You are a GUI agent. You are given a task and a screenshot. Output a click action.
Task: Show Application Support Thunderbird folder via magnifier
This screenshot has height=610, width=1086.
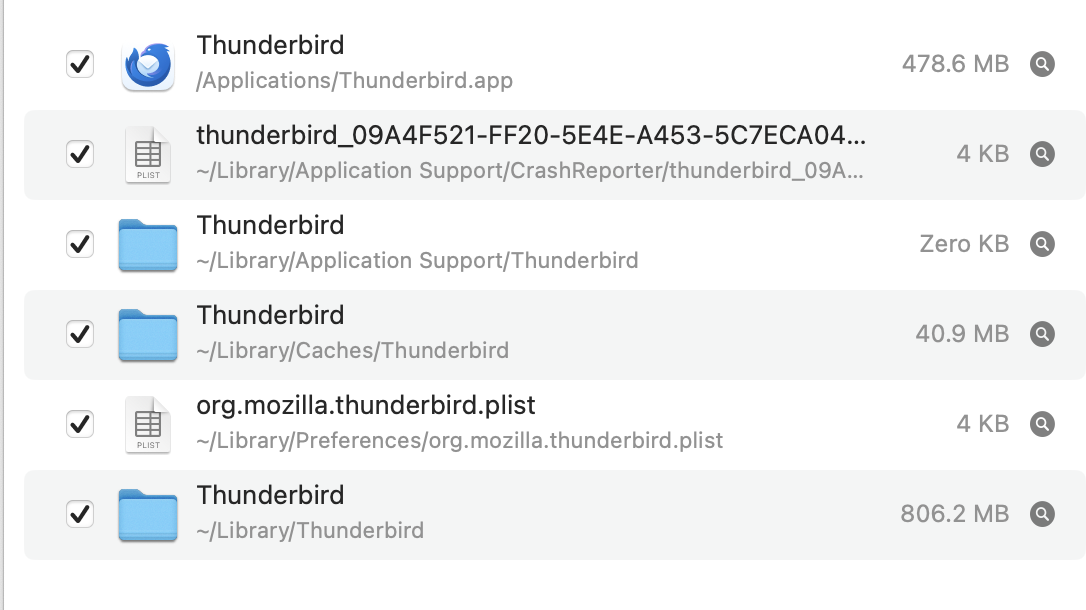tap(1042, 245)
